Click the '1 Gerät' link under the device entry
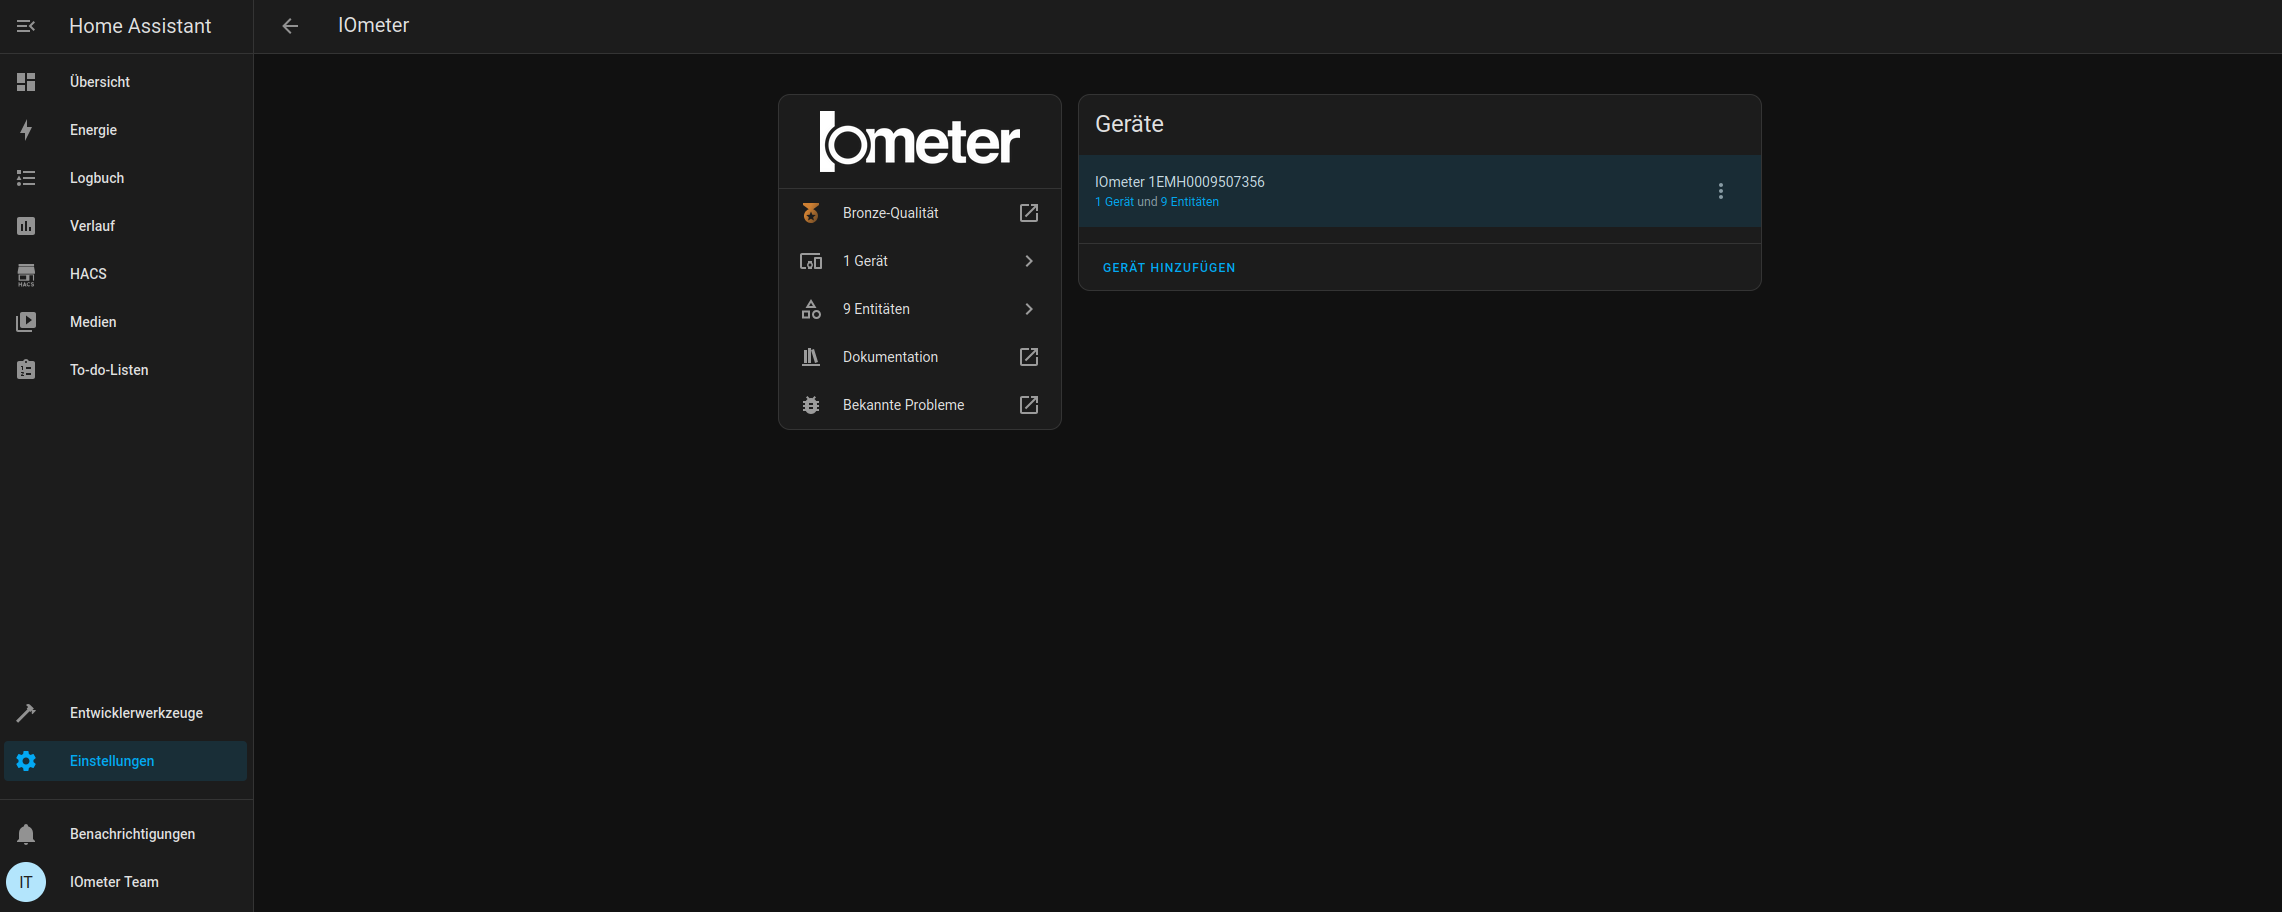2282x912 pixels. [1115, 202]
